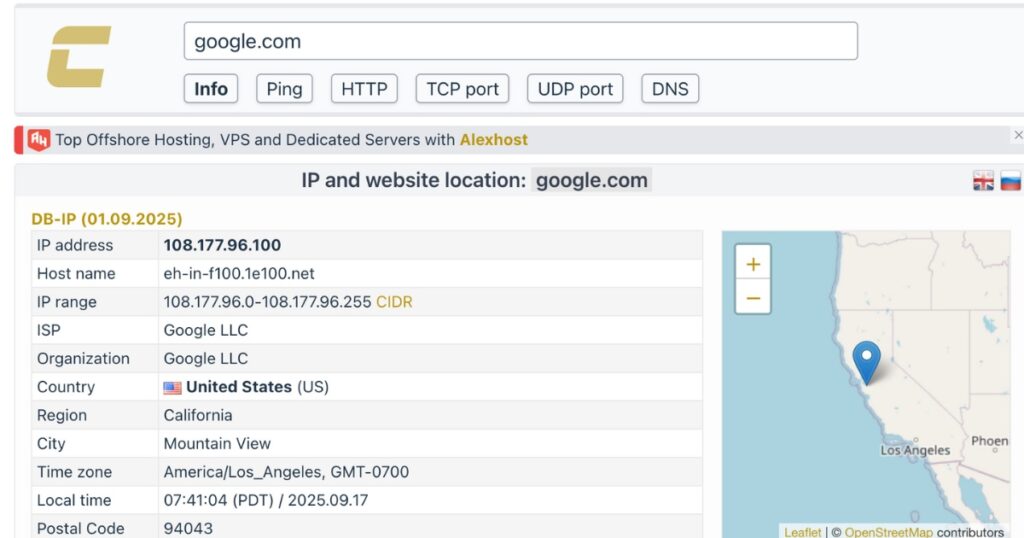1024x538 pixels.
Task: Click the google.com host input field
Action: 520,41
